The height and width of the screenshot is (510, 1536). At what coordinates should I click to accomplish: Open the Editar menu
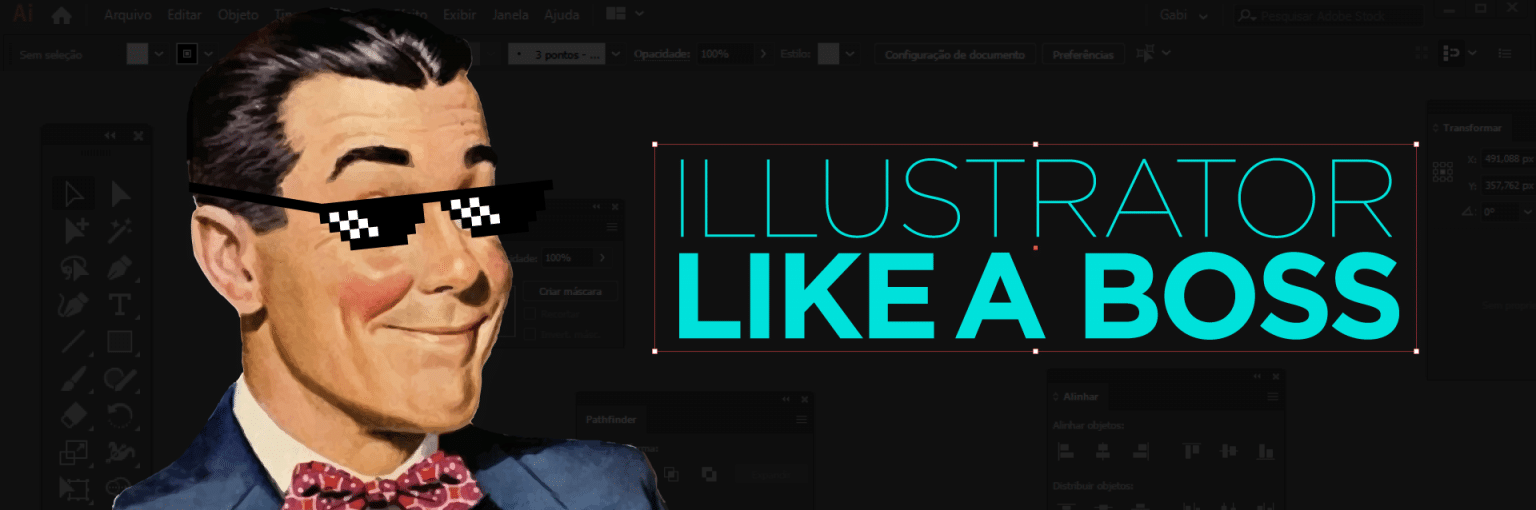point(185,15)
